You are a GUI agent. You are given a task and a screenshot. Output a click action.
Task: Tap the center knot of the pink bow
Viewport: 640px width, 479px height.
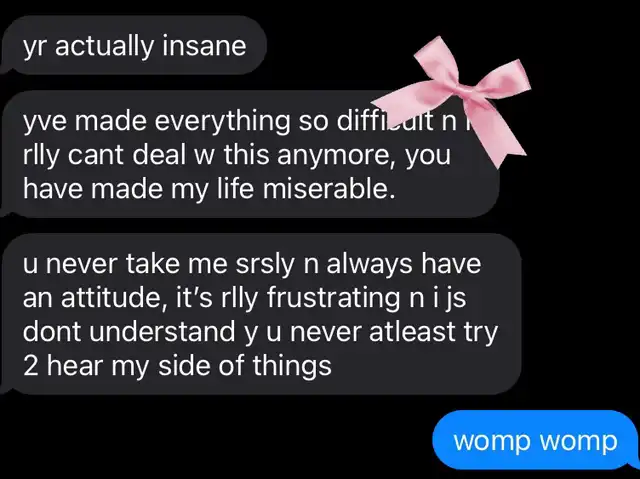(462, 89)
